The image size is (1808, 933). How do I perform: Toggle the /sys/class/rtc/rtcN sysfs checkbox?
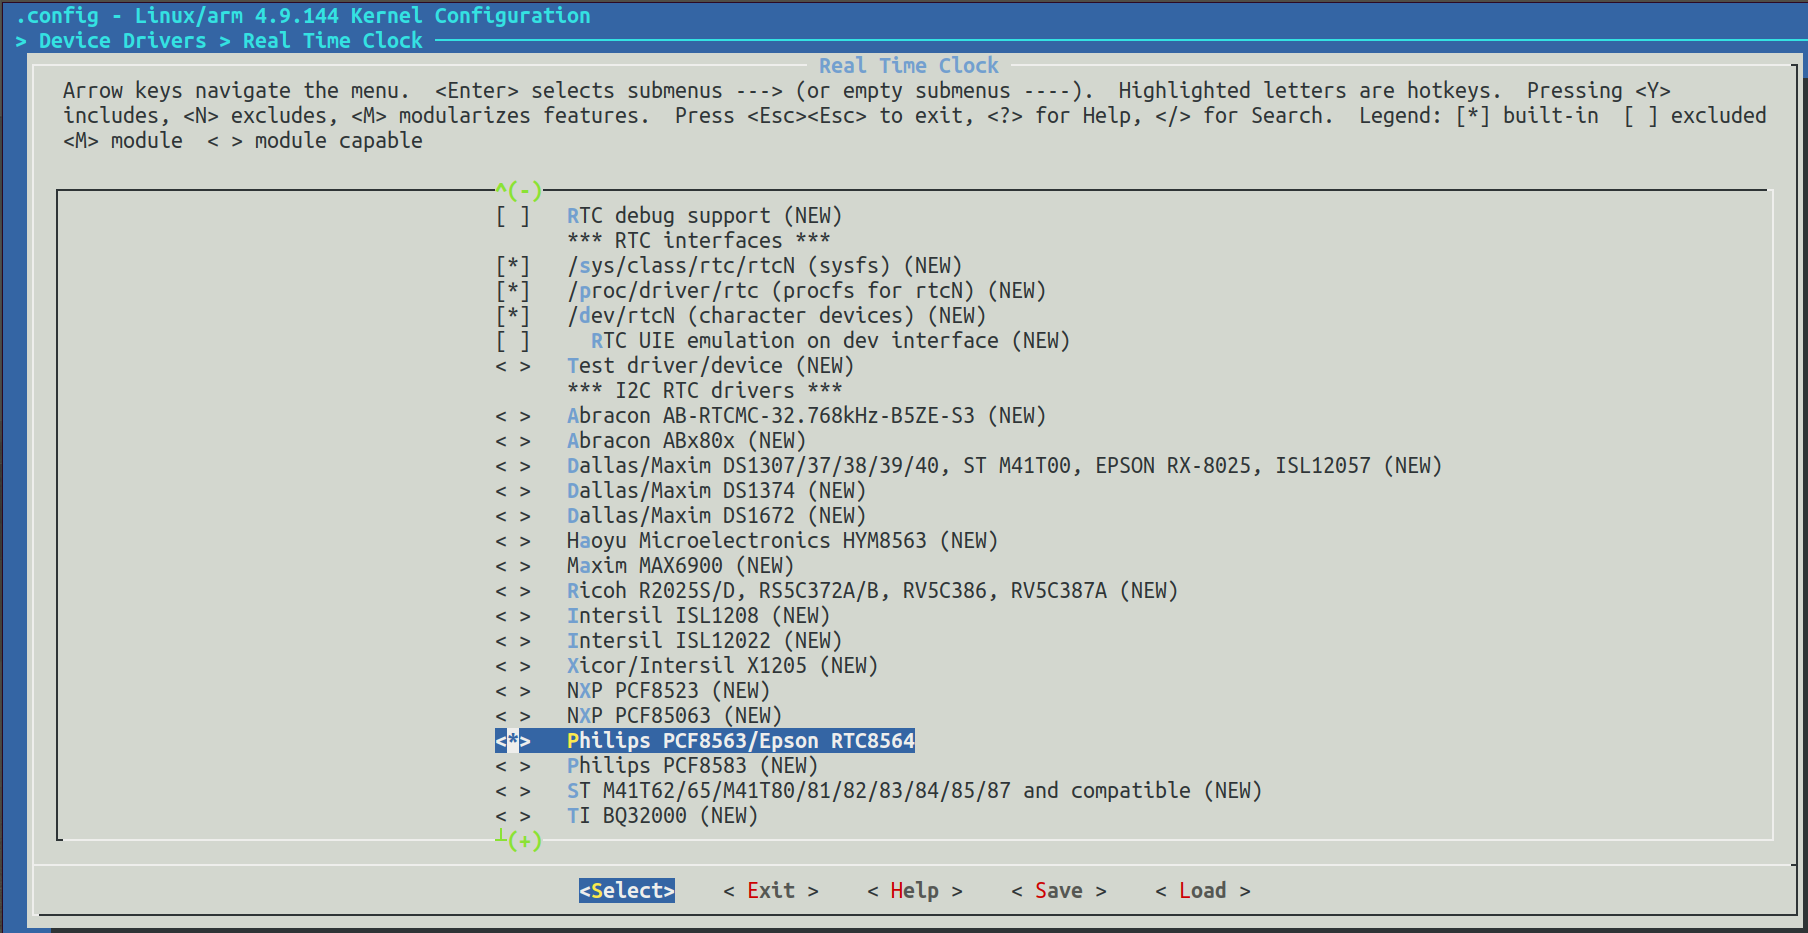click(513, 266)
